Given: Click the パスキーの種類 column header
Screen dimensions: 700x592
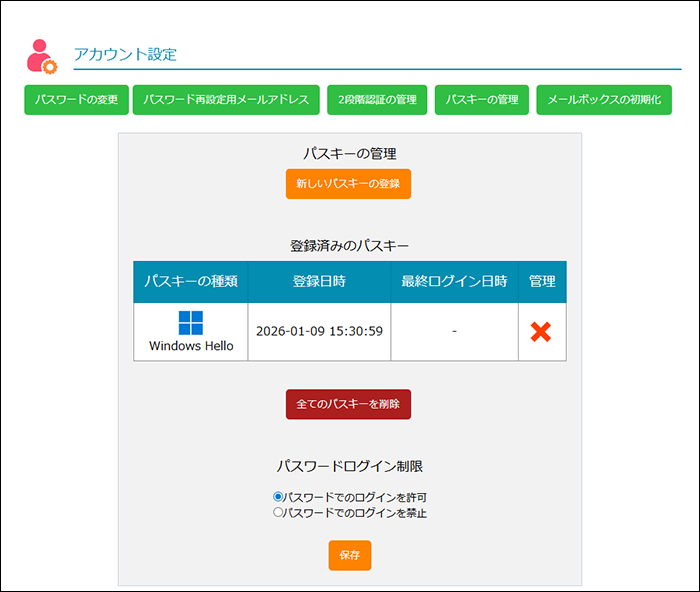Looking at the screenshot, I should [x=191, y=282].
